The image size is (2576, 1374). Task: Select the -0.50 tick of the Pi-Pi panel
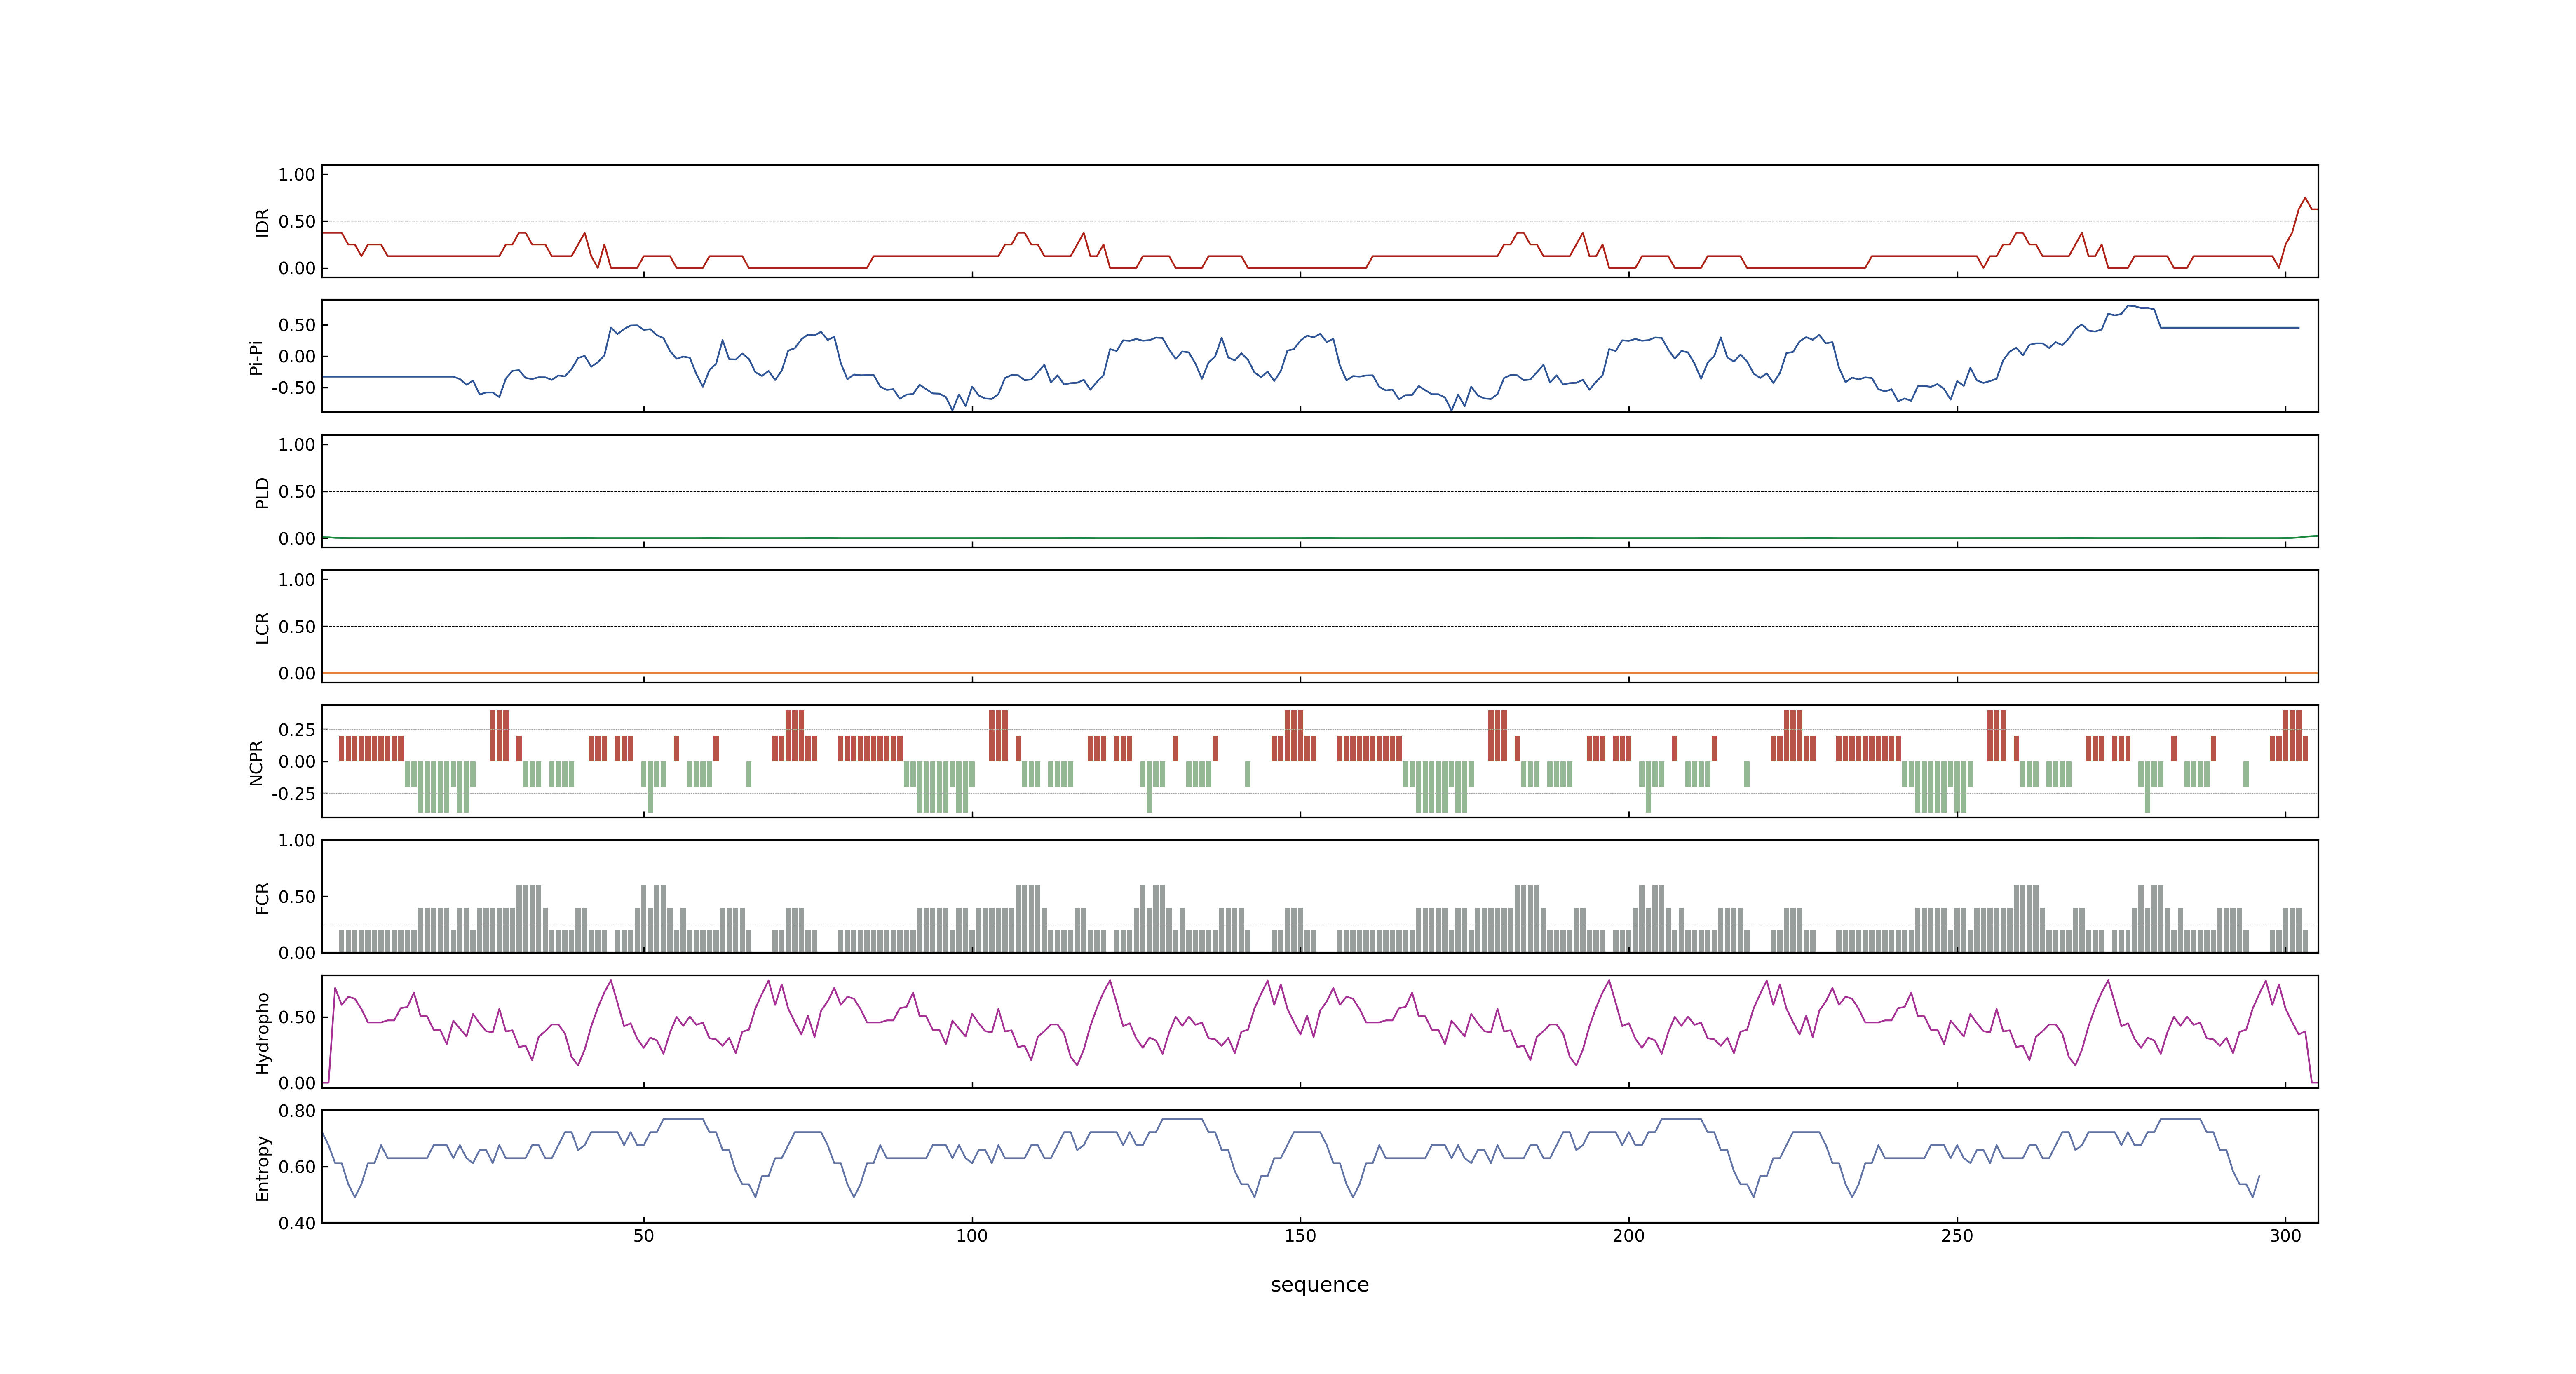click(x=293, y=388)
